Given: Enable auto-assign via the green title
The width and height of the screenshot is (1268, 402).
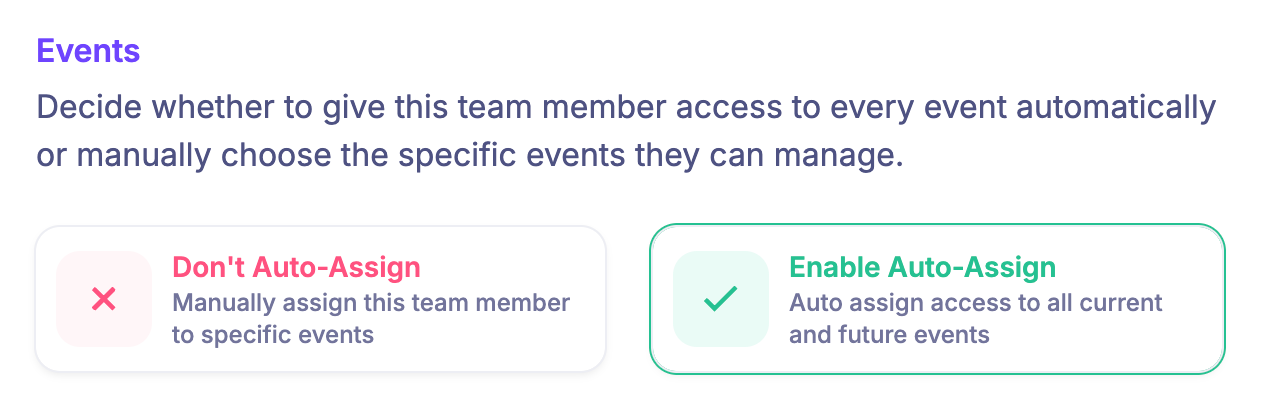Looking at the screenshot, I should click(x=922, y=268).
